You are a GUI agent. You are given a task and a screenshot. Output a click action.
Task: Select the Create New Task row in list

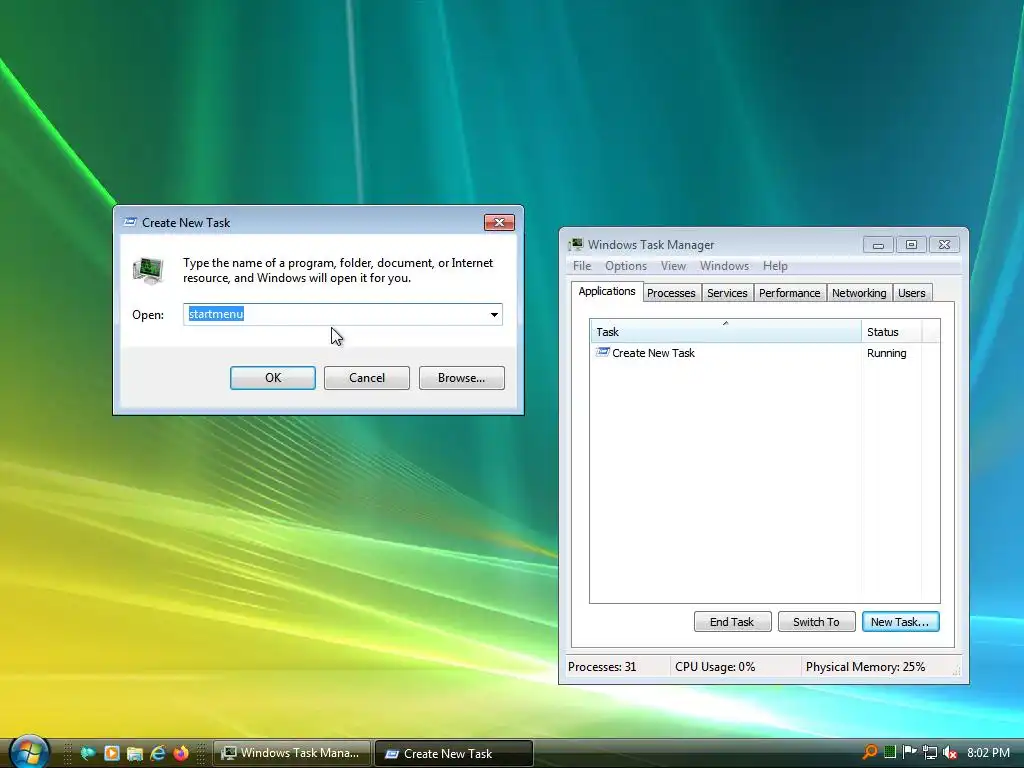pyautogui.click(x=764, y=353)
